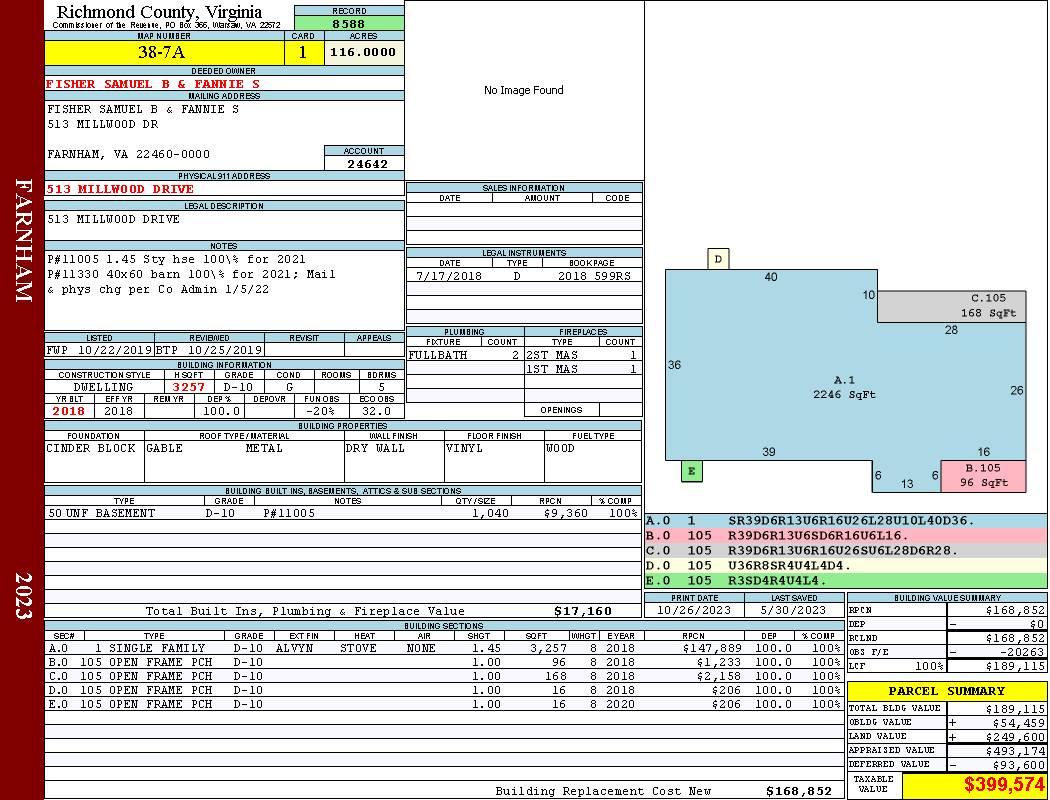The width and height of the screenshot is (1050, 800).
Task: Click the green E porch box in sketch
Action: [692, 471]
